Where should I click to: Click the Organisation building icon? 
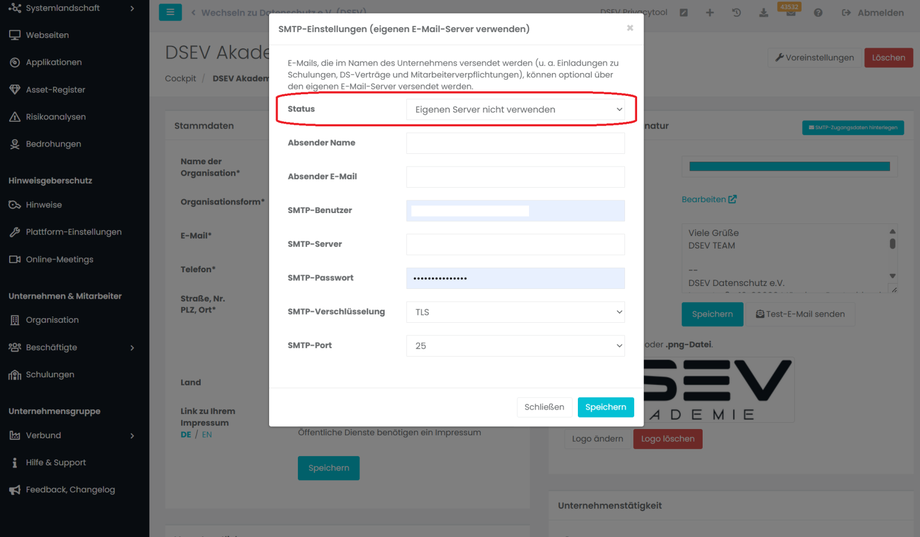click(15, 320)
